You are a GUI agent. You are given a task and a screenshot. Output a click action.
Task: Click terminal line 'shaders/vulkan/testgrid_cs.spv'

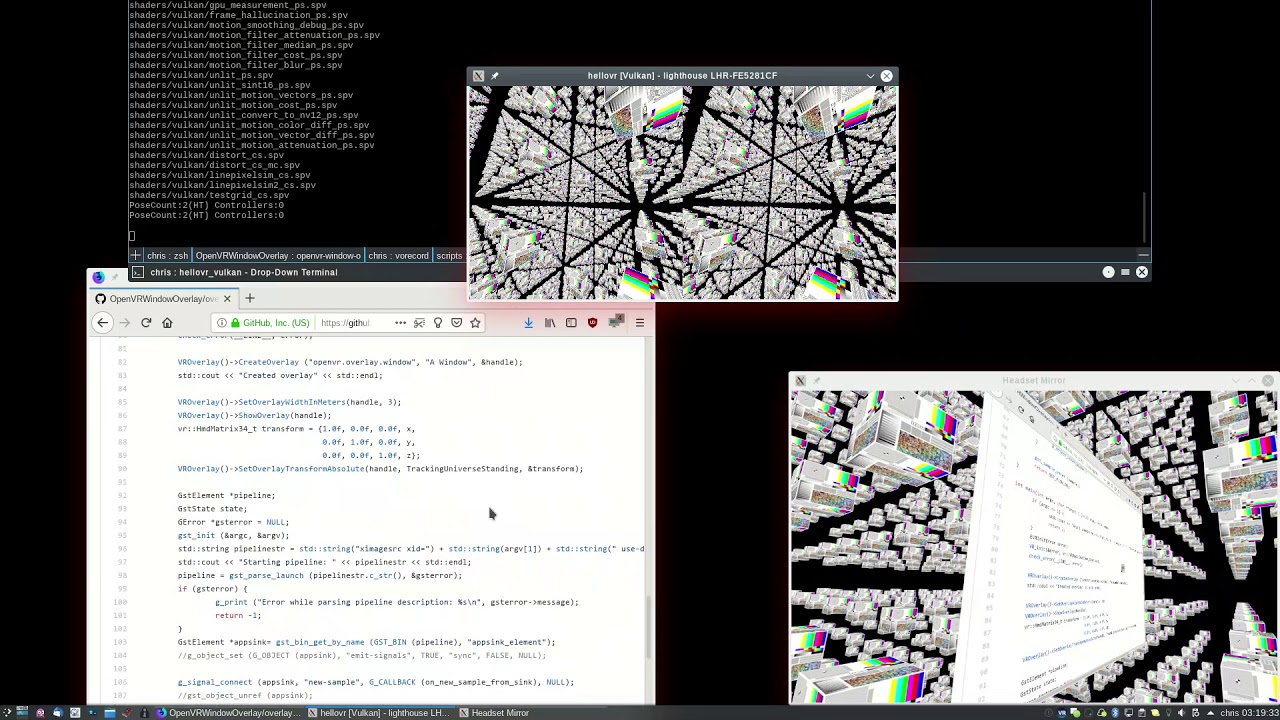point(209,195)
